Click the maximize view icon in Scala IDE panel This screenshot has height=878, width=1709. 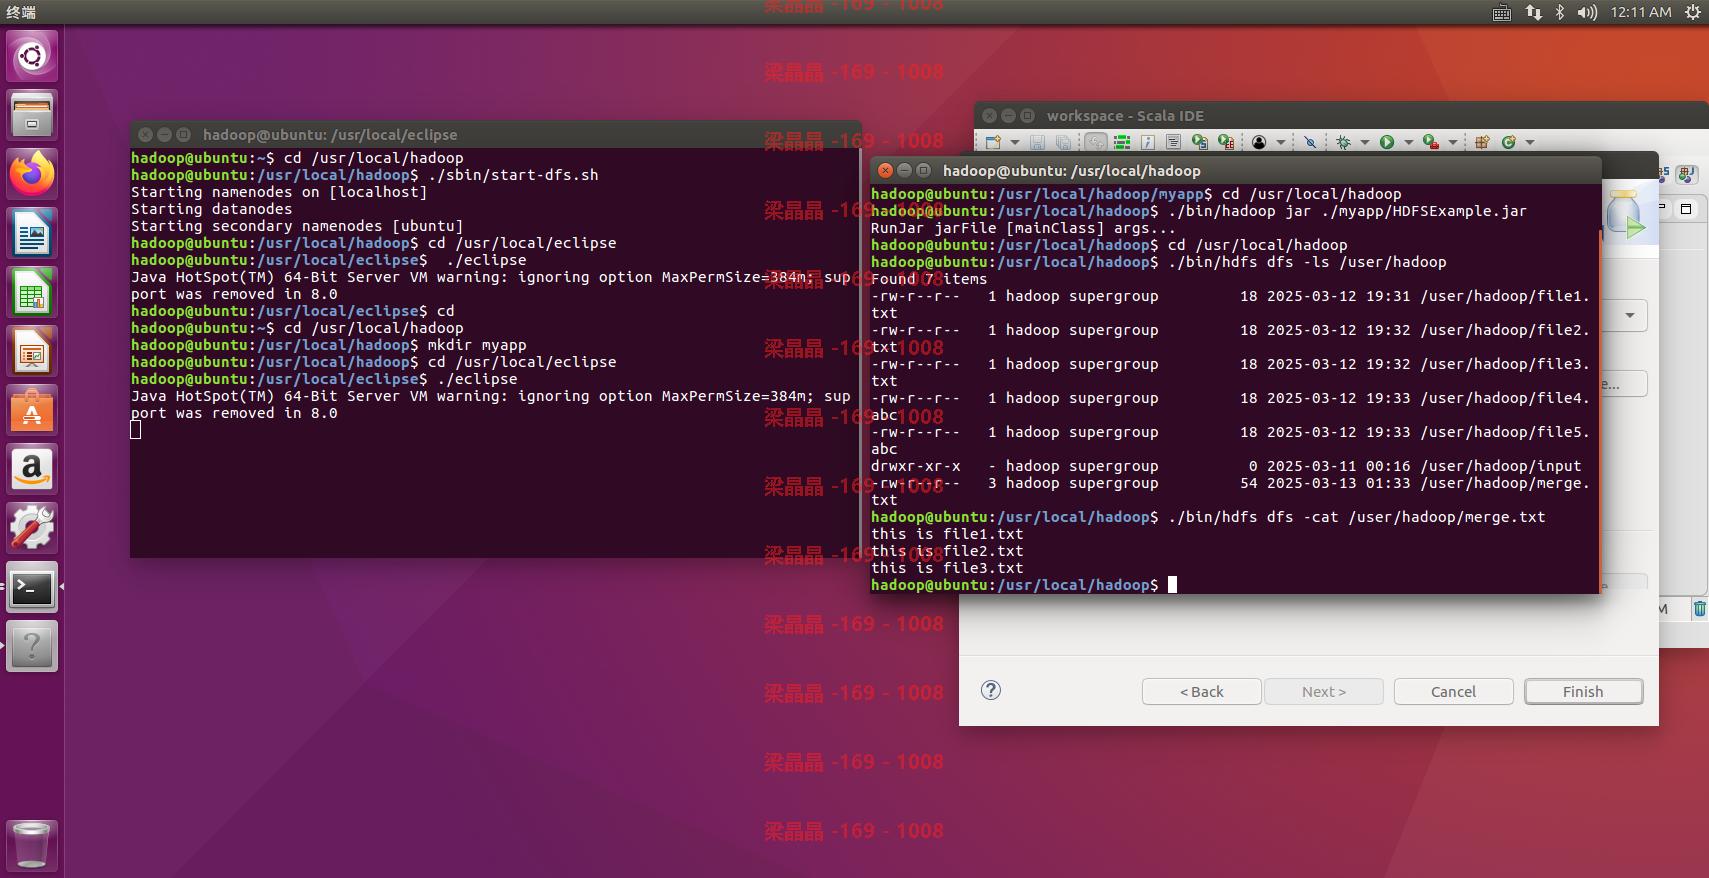pos(1686,209)
